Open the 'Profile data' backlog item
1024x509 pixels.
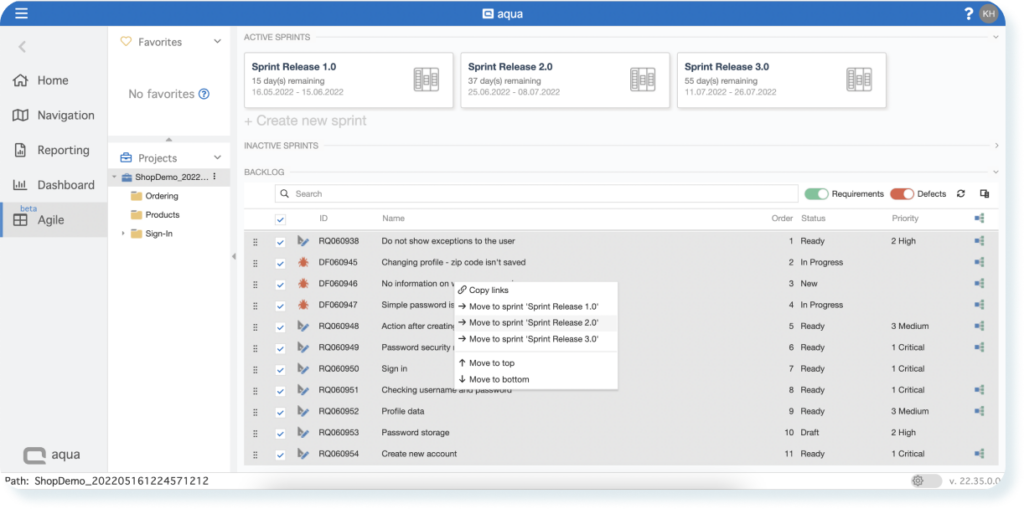coord(403,412)
